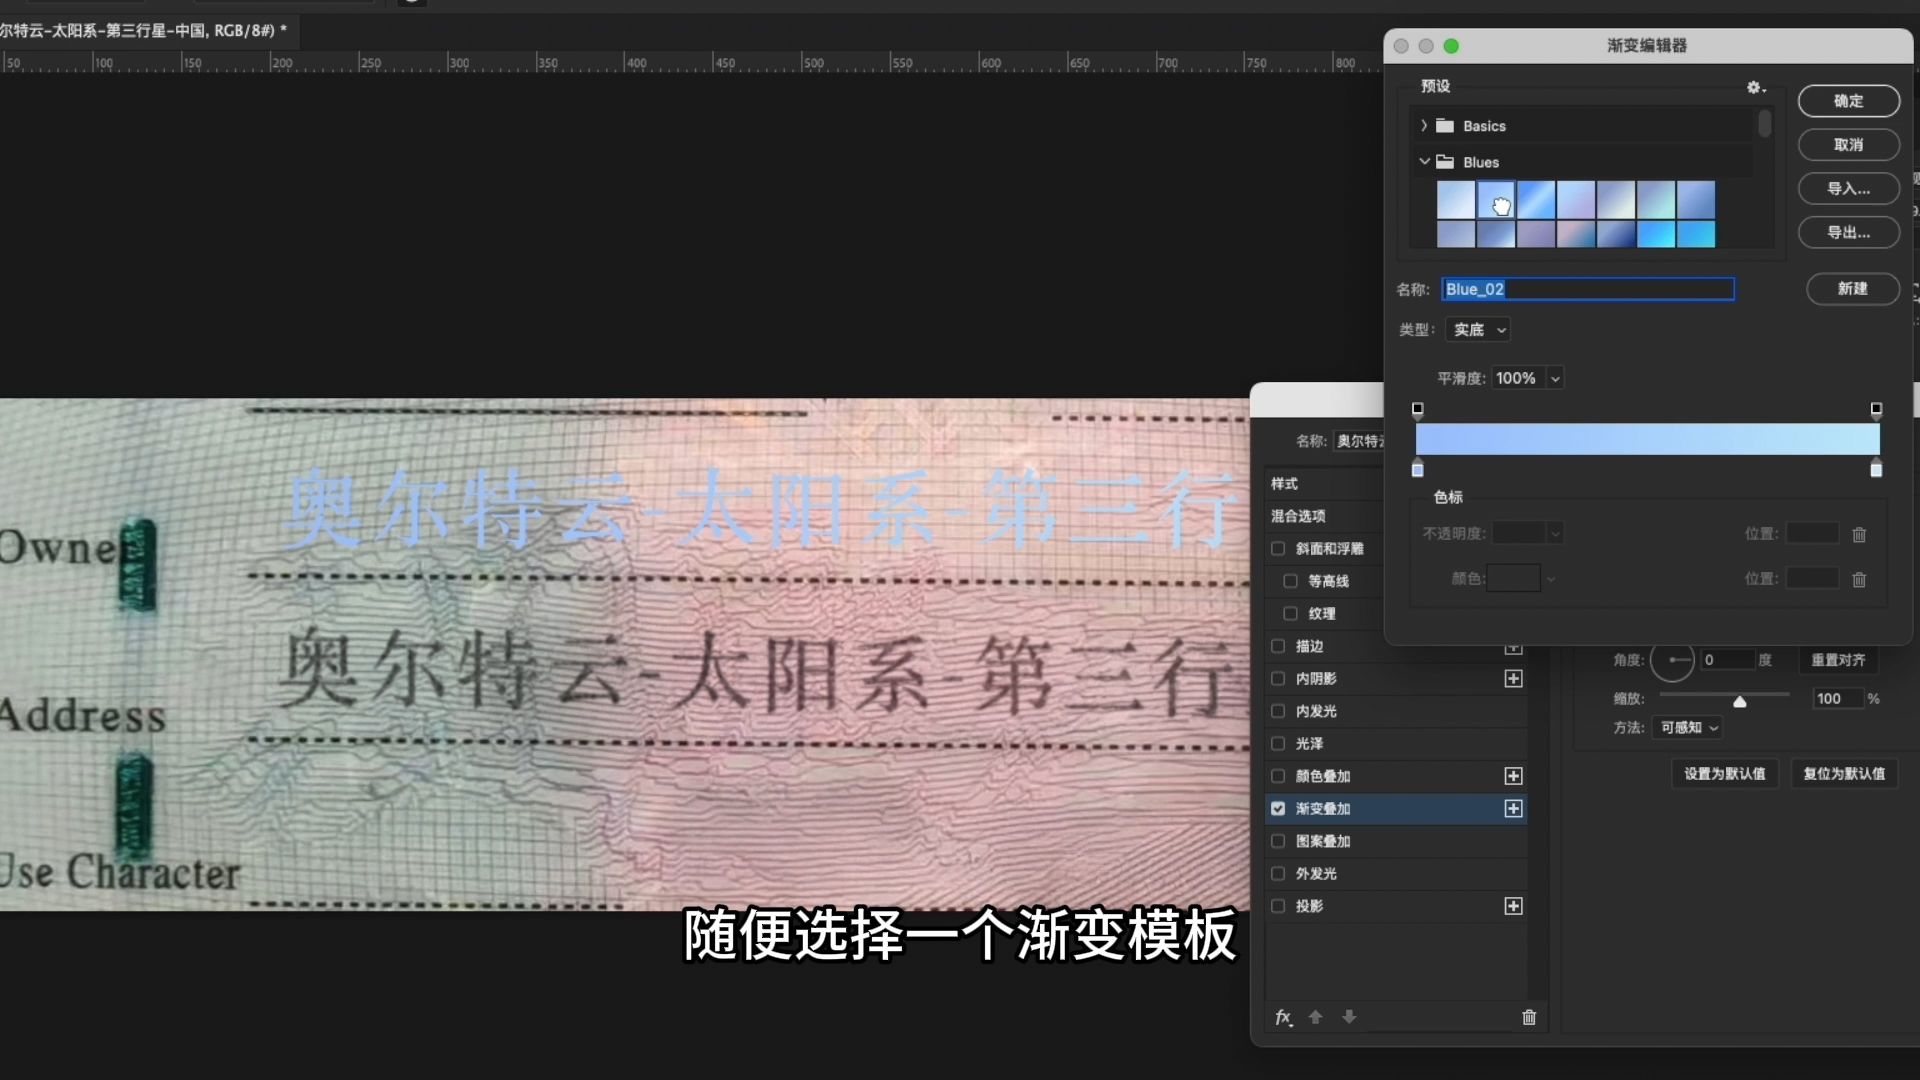Uncheck the 渐变叠加 checkbox
Image resolution: width=1920 pixels, height=1080 pixels.
(x=1278, y=809)
